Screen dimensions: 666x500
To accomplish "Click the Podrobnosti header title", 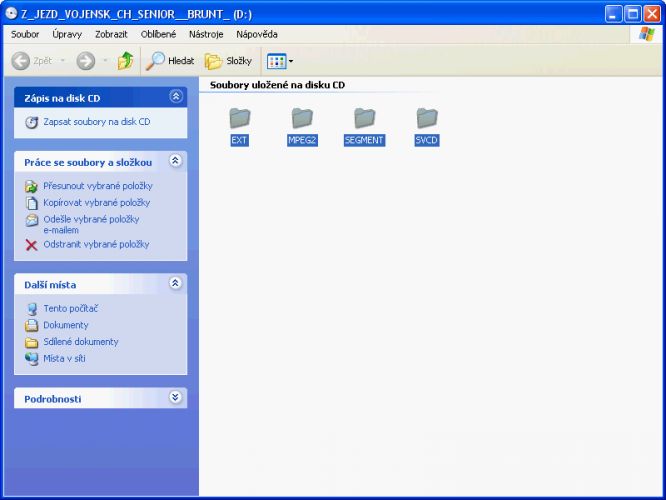I will pos(53,399).
